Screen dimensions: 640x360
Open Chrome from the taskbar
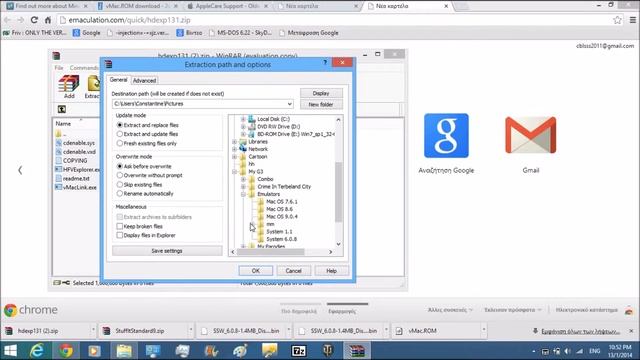tap(66, 351)
